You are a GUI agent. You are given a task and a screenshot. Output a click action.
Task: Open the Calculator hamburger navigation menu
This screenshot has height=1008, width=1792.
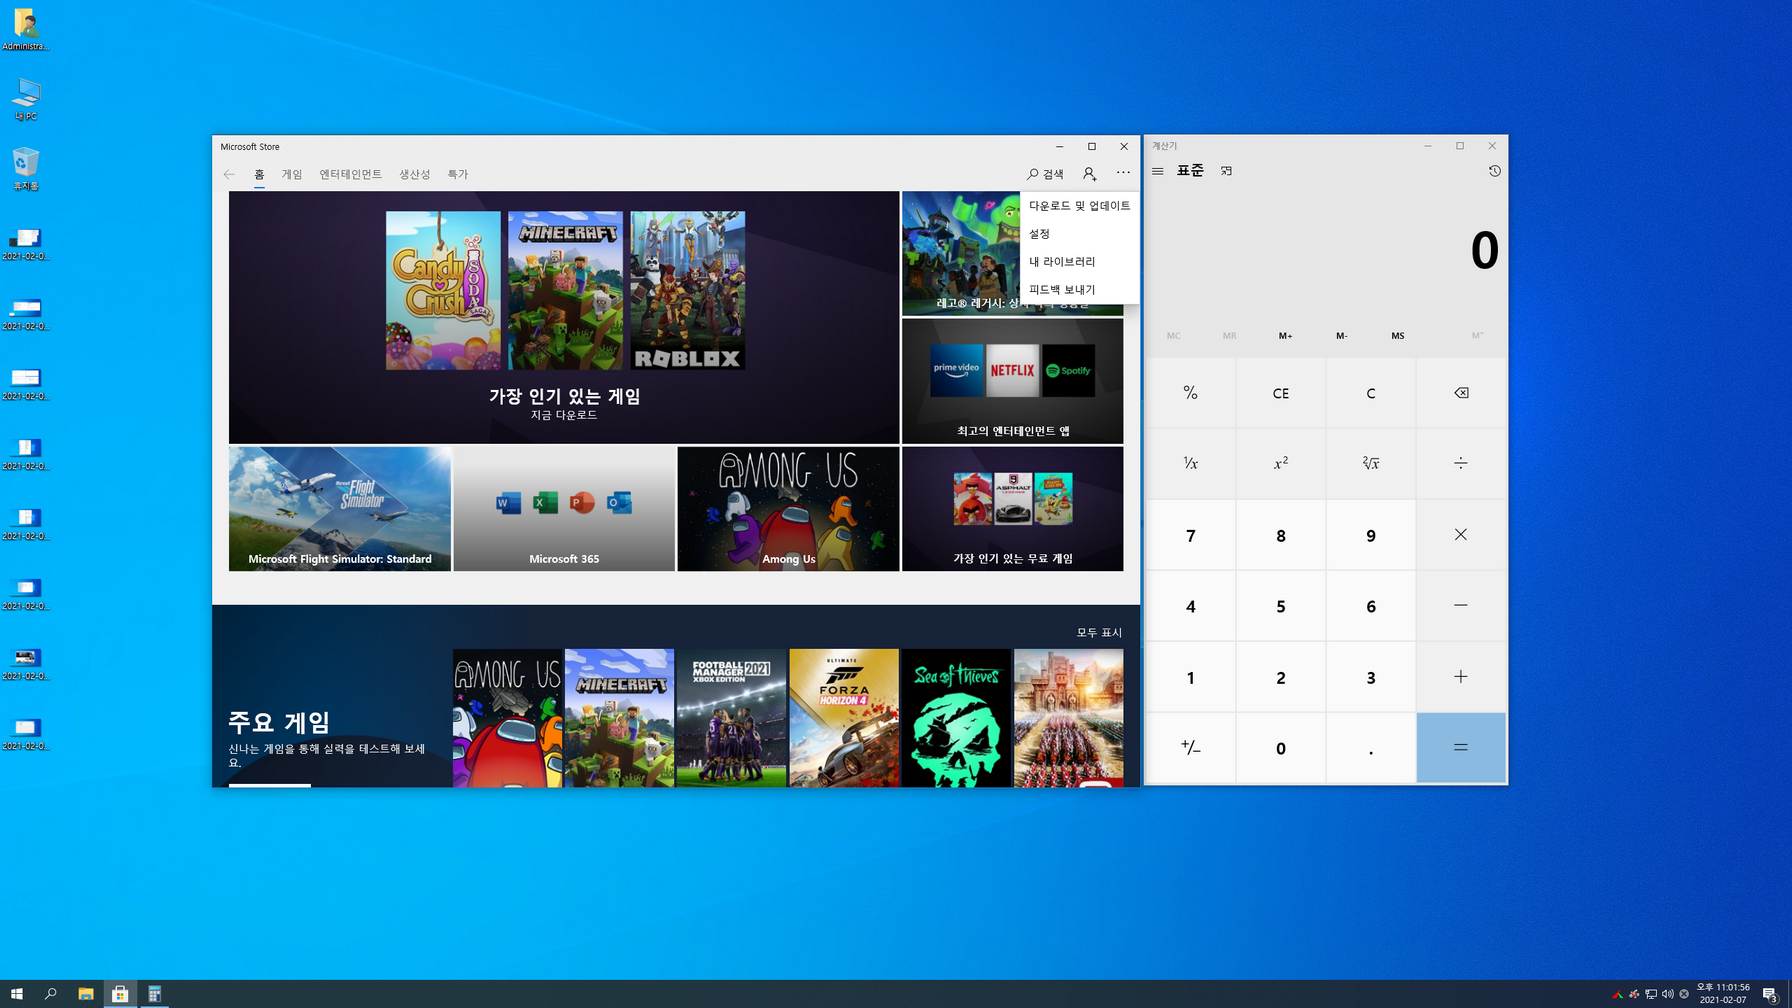(1158, 171)
